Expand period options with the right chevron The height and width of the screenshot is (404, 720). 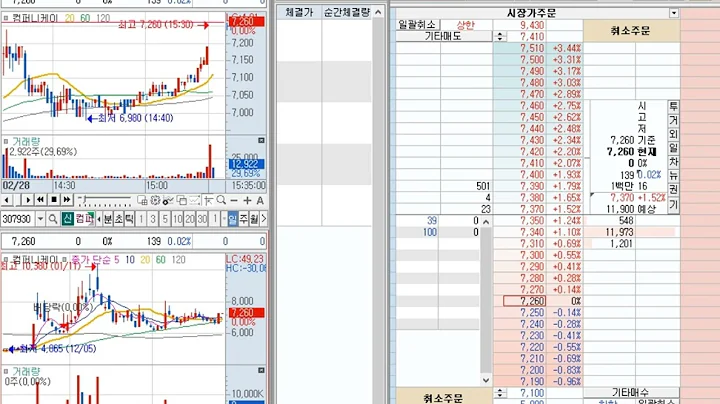(264, 219)
